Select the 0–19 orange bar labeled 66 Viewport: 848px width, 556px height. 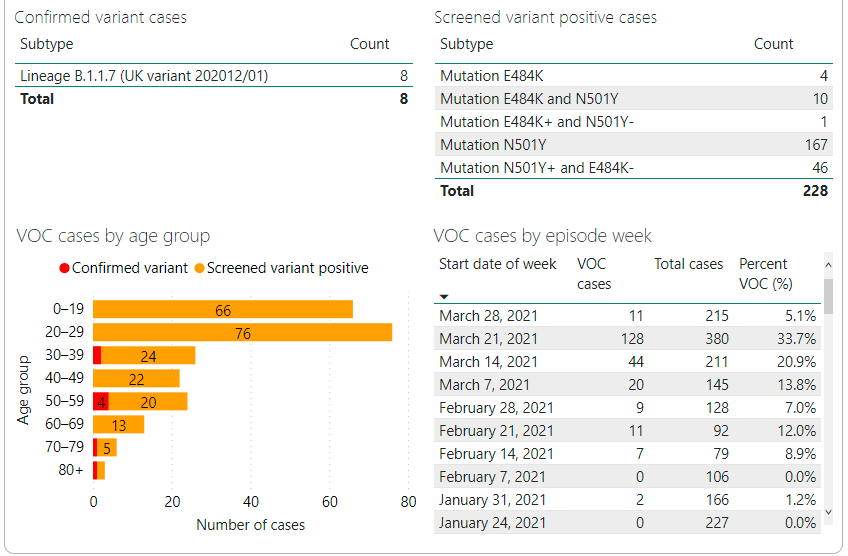coord(223,309)
